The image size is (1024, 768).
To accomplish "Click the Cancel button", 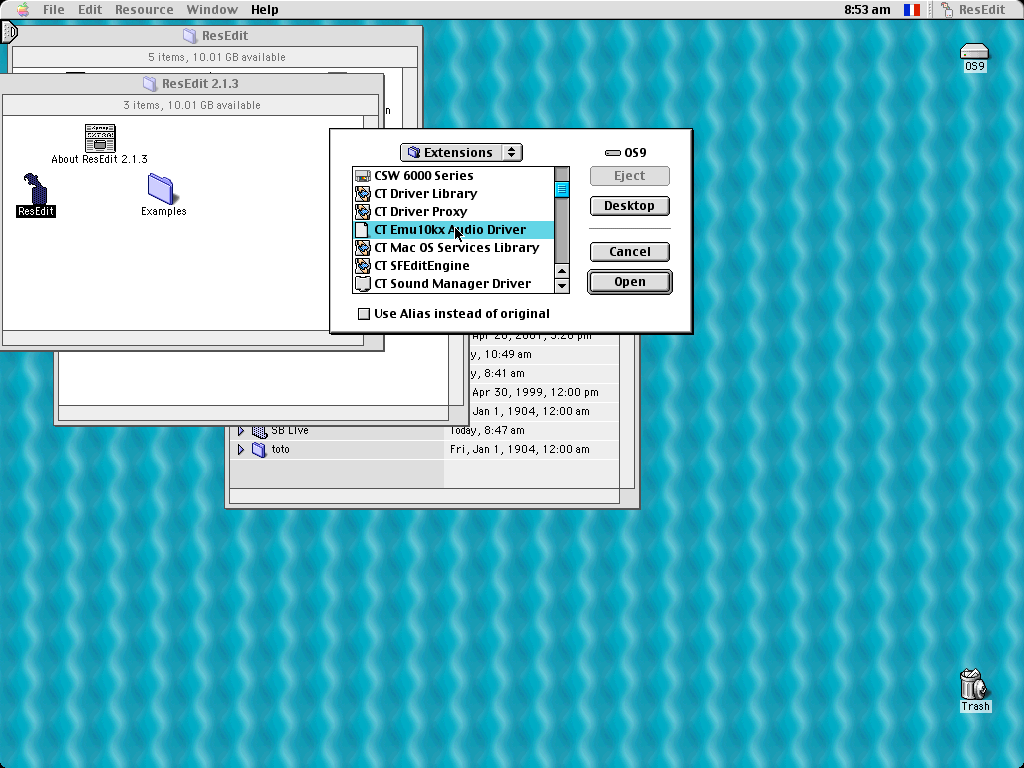I will [x=630, y=252].
